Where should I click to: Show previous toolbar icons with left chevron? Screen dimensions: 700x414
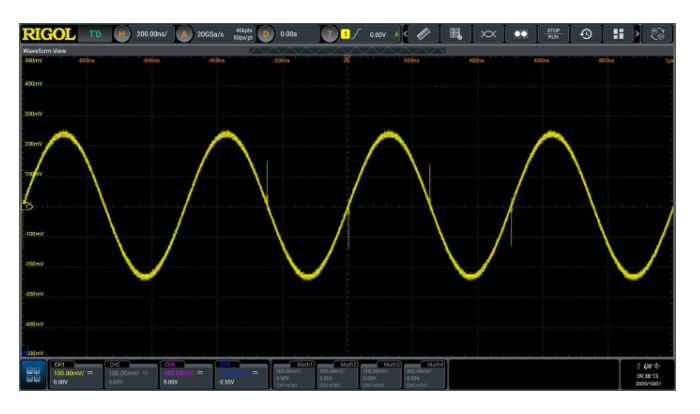pos(405,34)
